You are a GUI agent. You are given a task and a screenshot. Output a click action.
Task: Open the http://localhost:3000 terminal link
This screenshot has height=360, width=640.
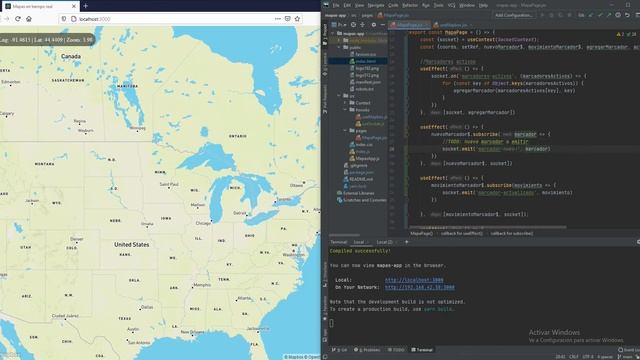point(414,280)
